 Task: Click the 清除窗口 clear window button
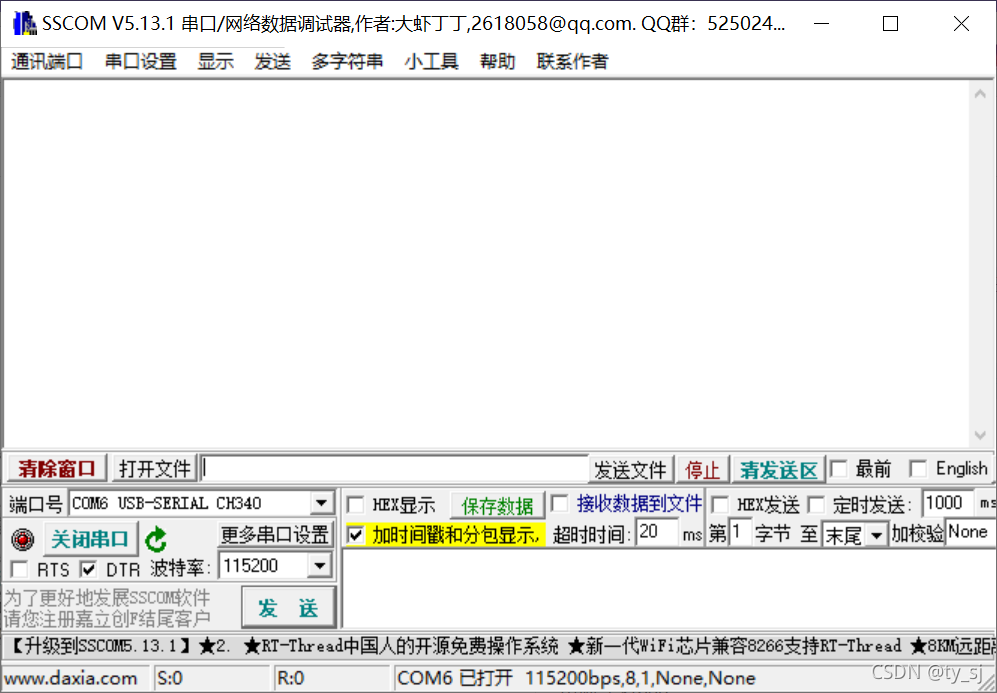(54, 468)
